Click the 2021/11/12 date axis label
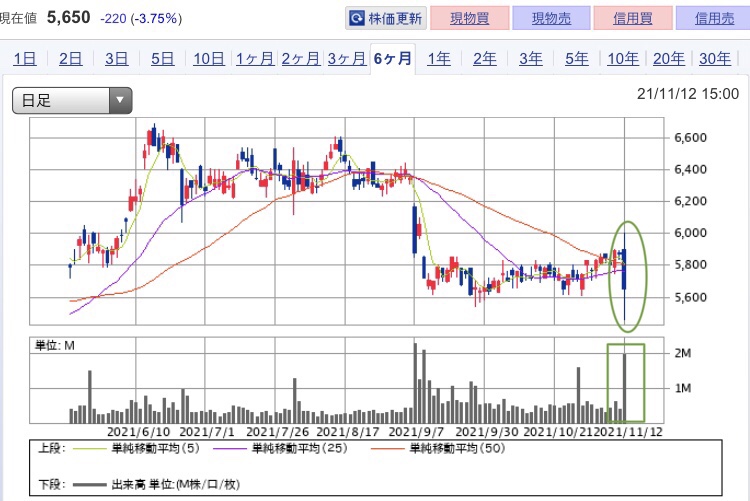 click(631, 432)
